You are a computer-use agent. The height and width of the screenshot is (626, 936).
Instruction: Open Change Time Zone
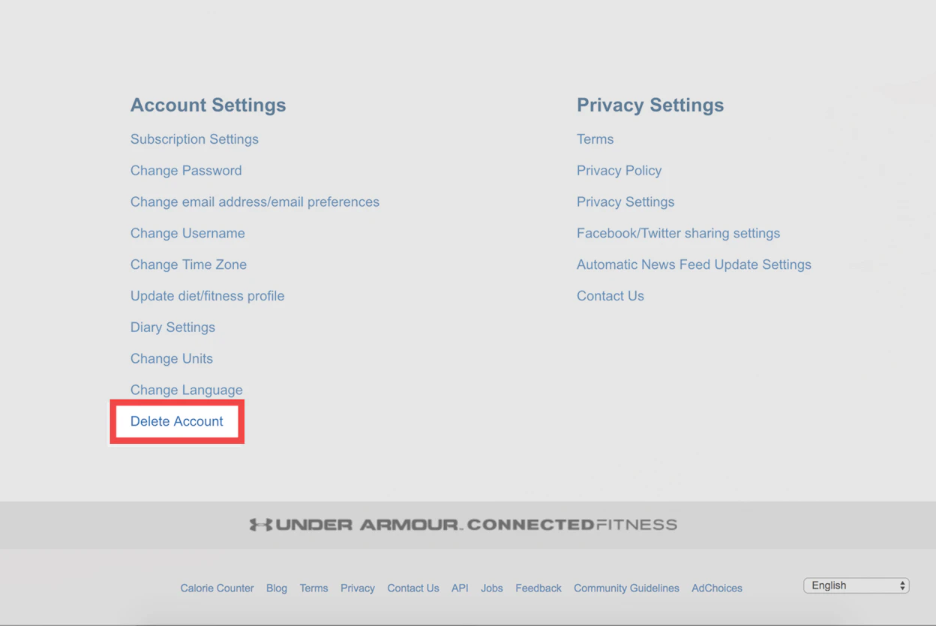coord(189,264)
